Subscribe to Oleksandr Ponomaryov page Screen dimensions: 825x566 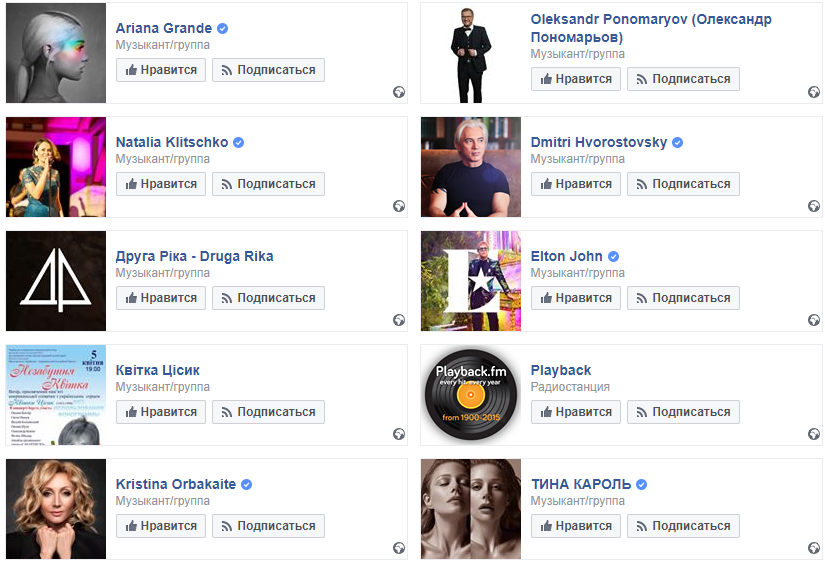tap(683, 79)
